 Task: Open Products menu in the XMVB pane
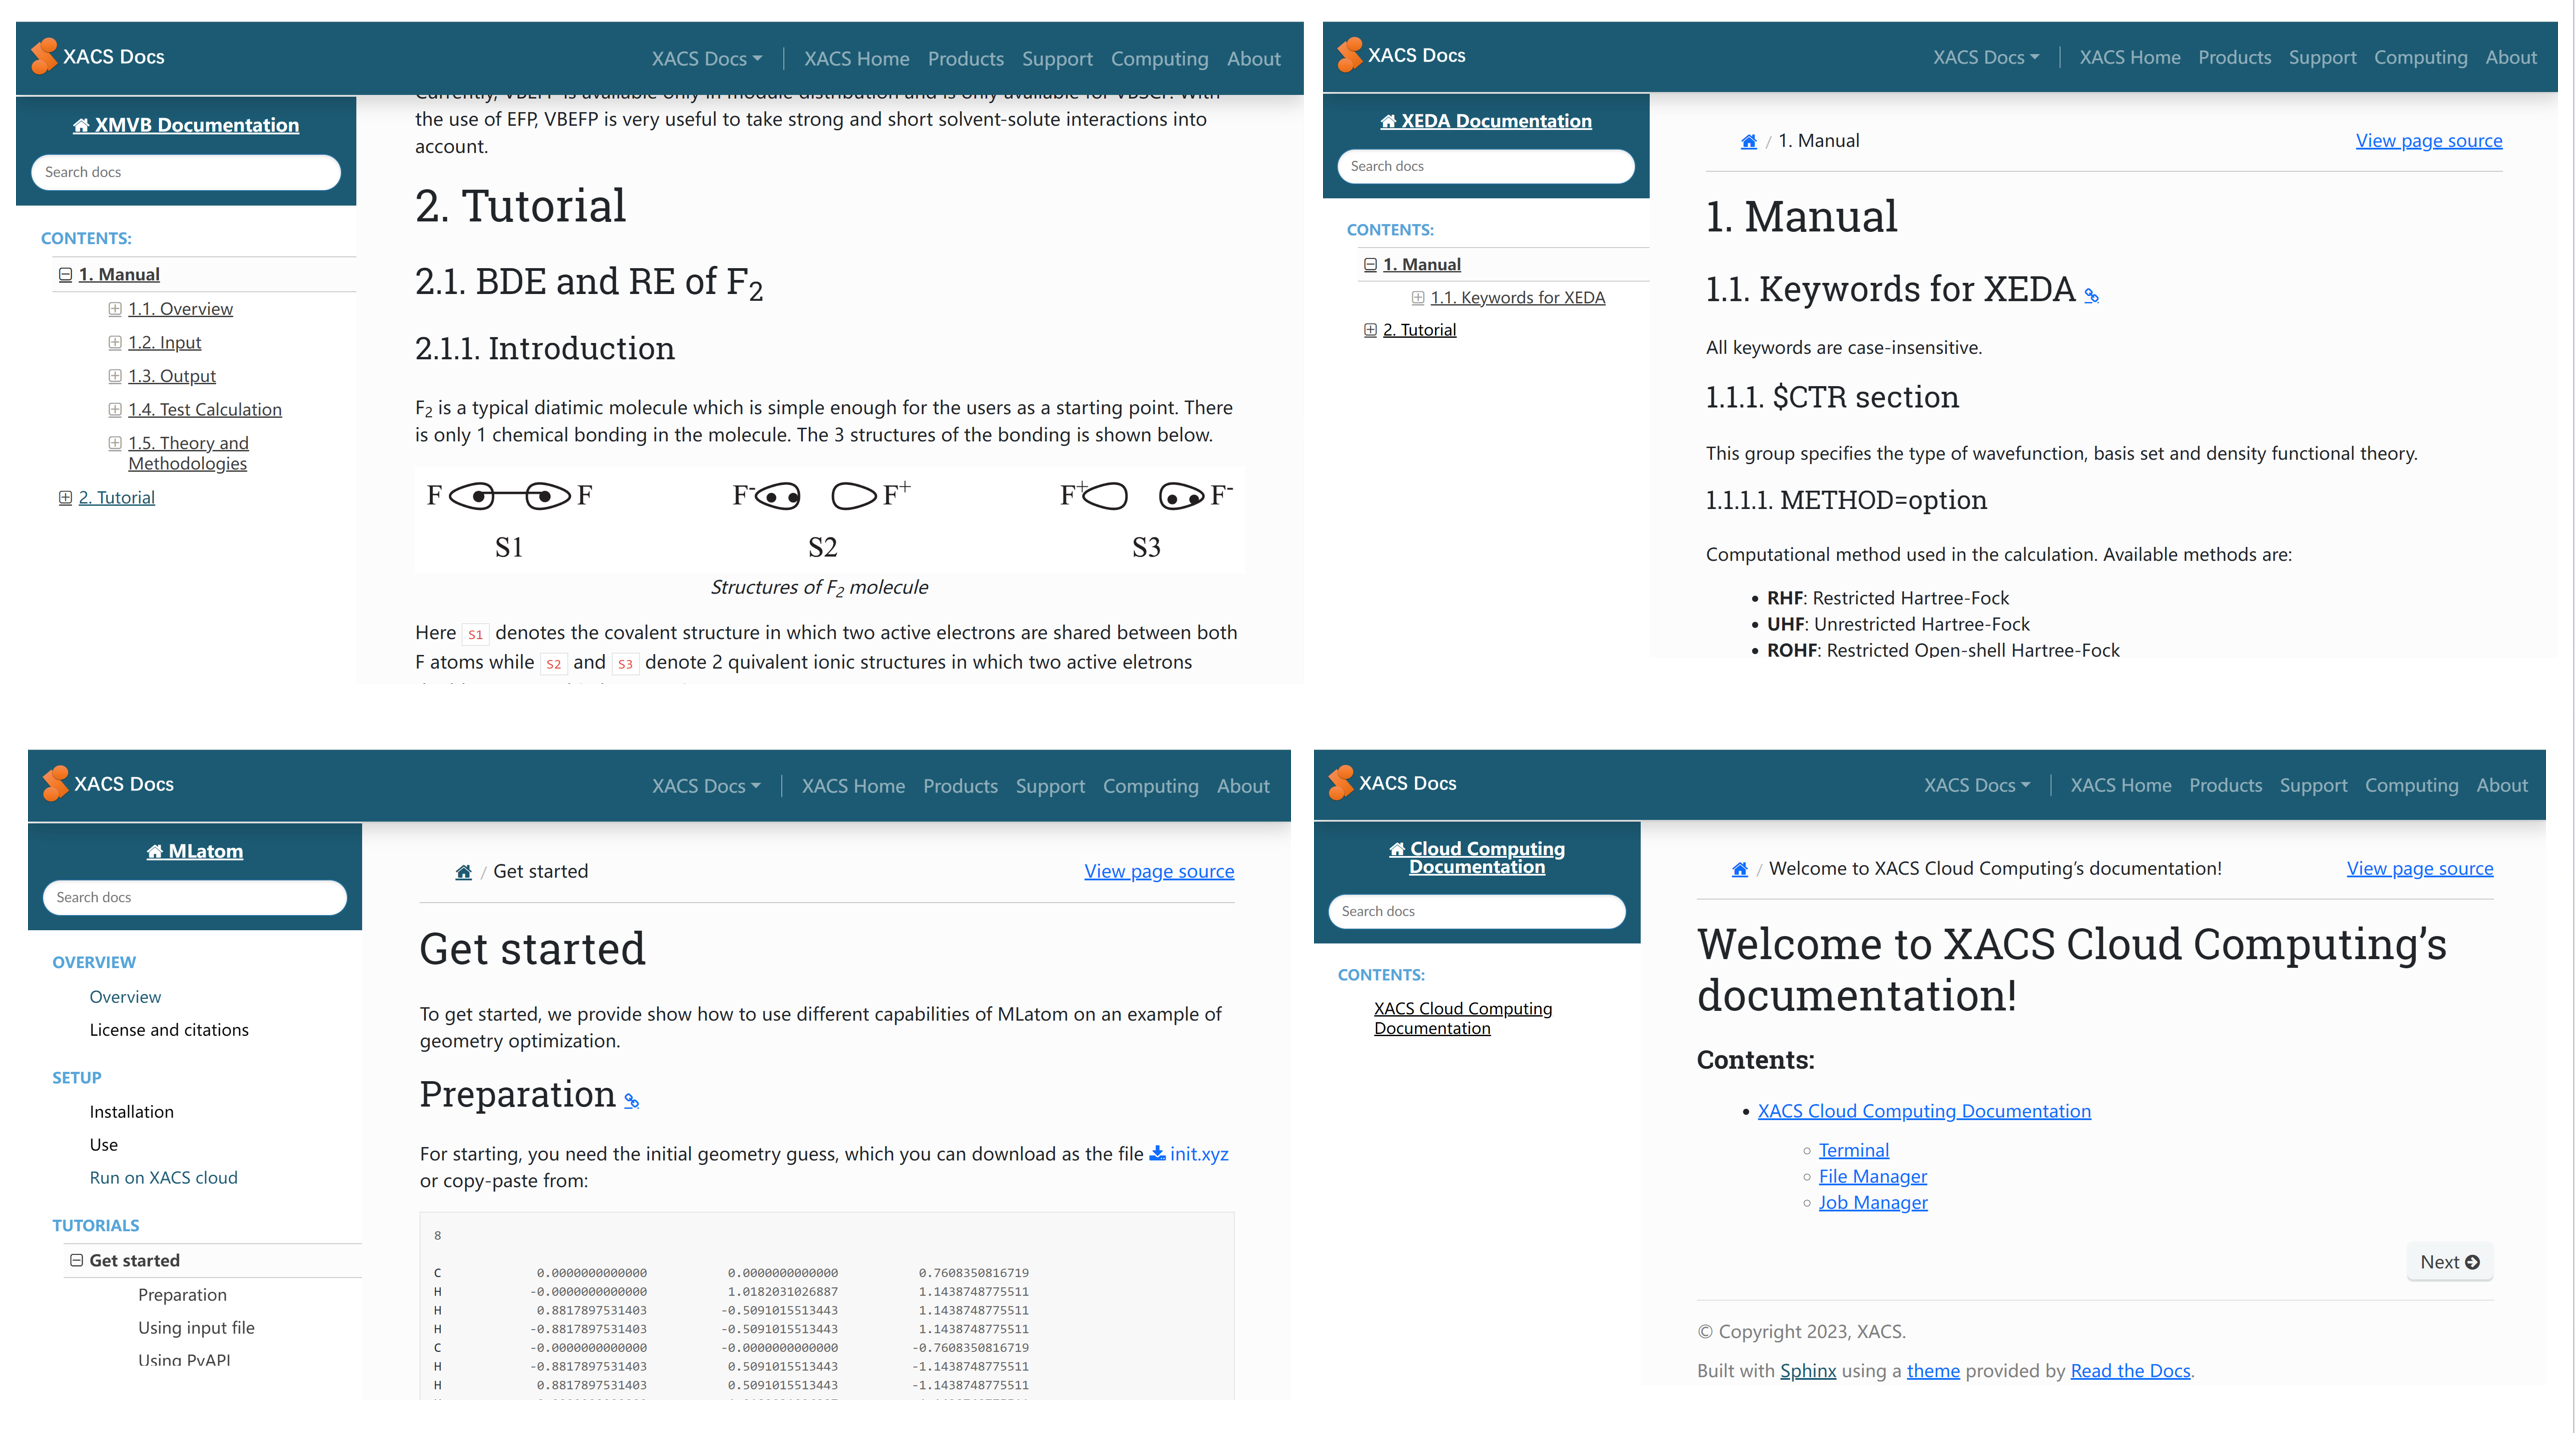click(965, 59)
